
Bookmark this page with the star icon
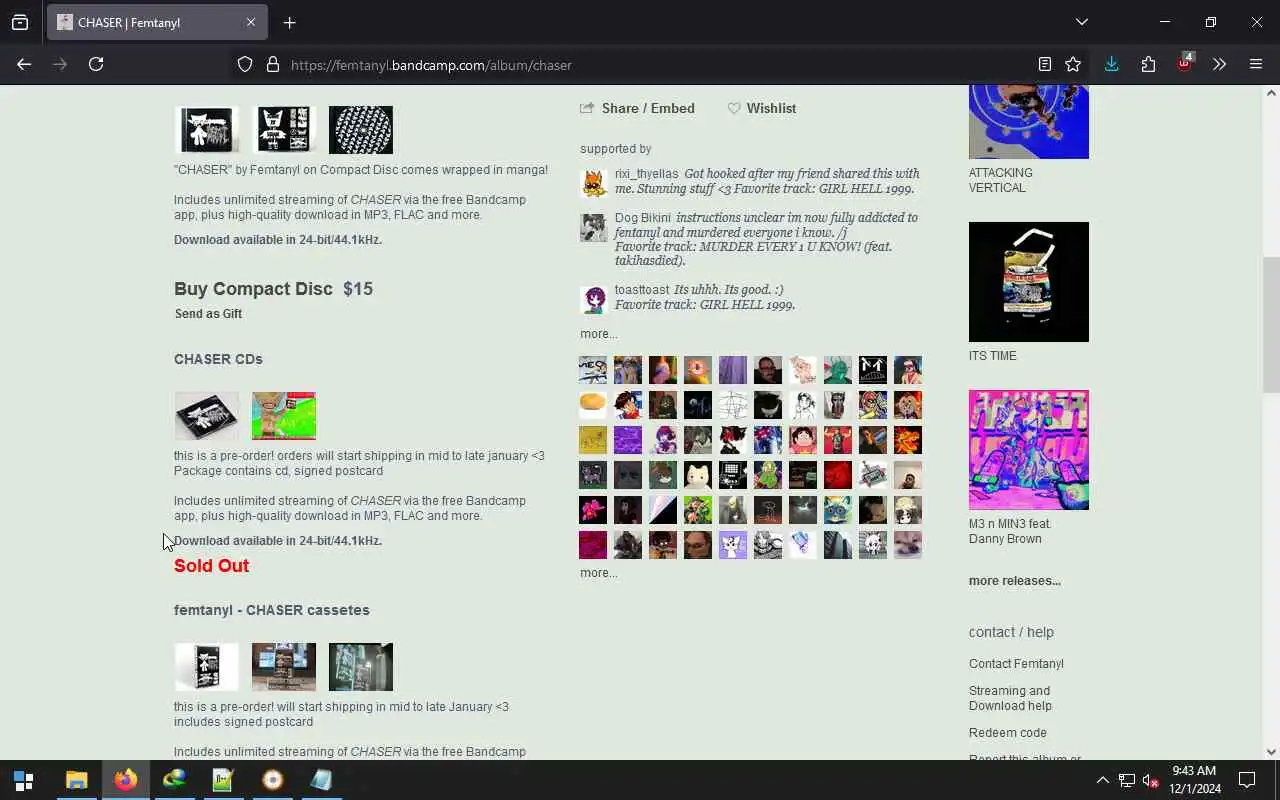pyautogui.click(x=1073, y=64)
